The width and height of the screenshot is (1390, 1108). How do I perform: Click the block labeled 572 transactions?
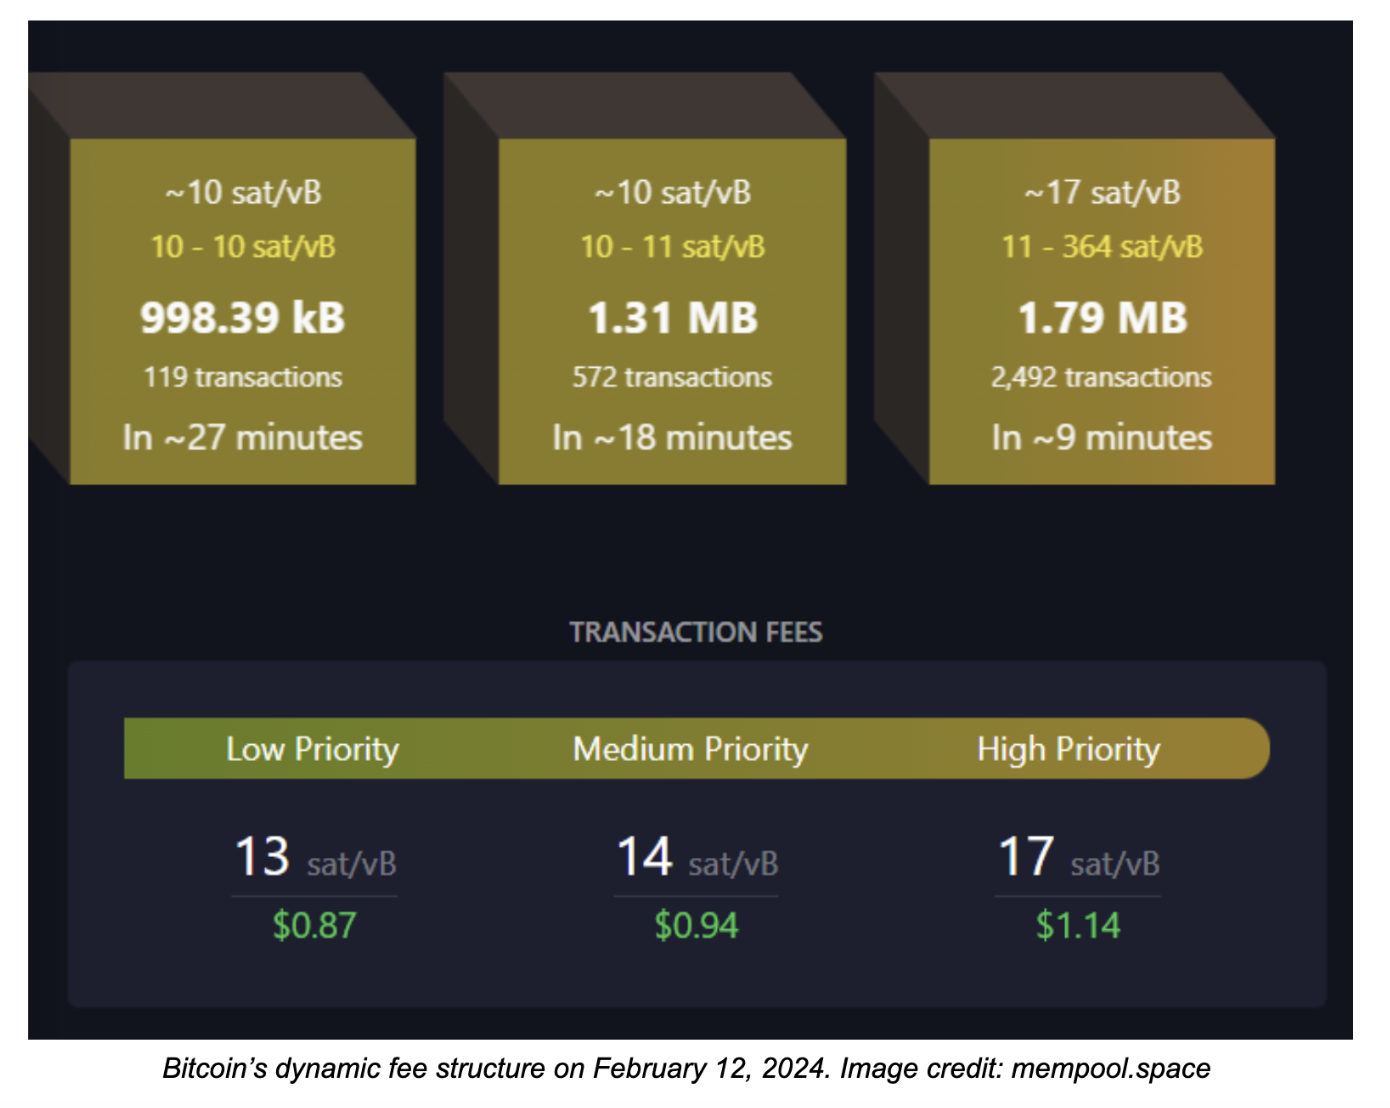[671, 378]
